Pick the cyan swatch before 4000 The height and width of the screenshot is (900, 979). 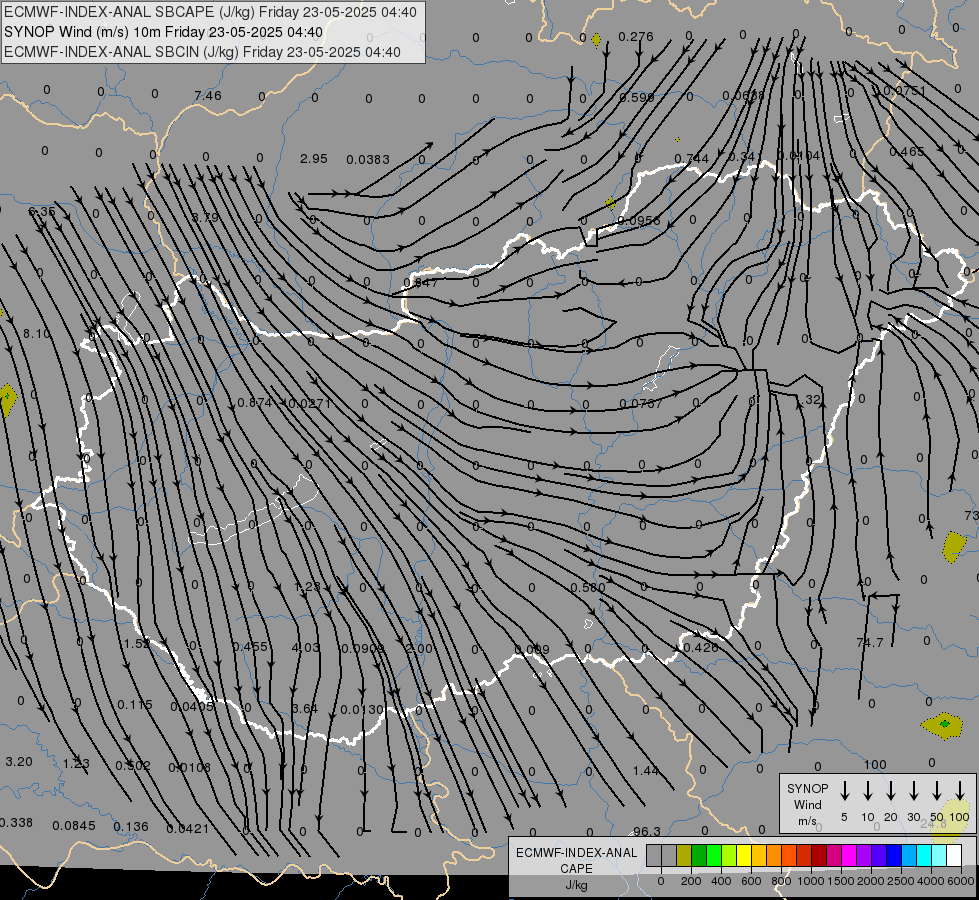[923, 856]
